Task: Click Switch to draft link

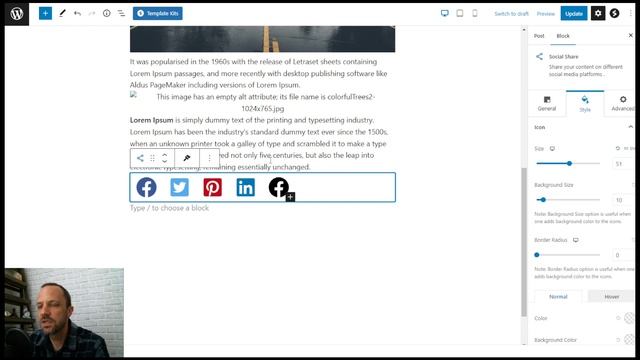Action: (511, 13)
